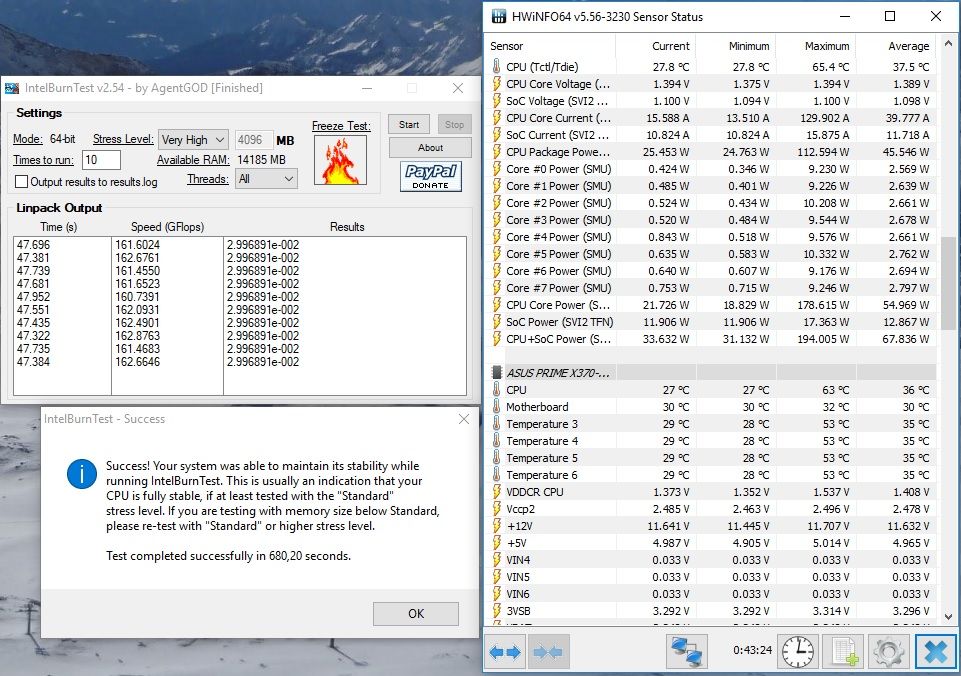The height and width of the screenshot is (676, 961).
Task: Click the Available RAM label
Action: pos(193,160)
